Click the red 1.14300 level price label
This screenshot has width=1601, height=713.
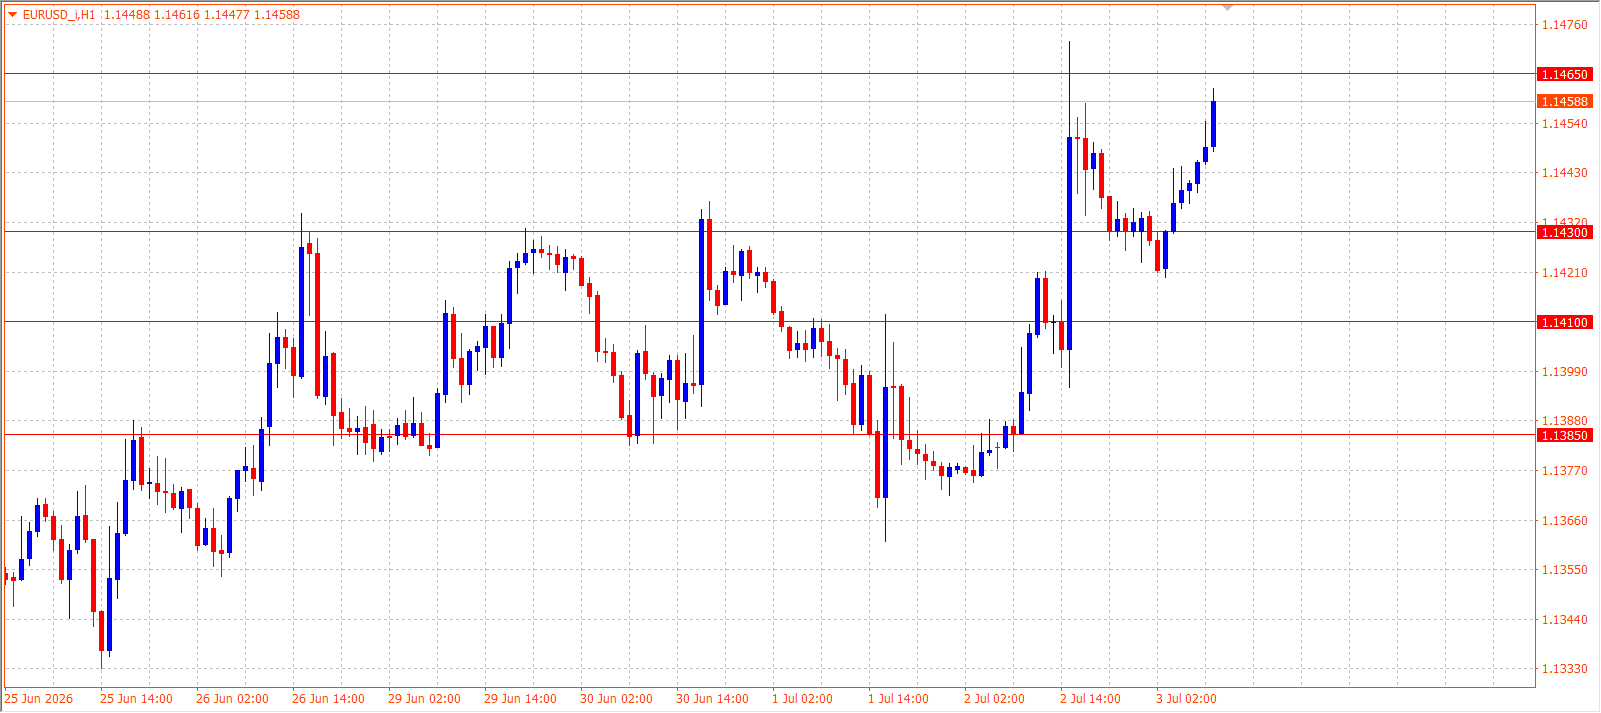coord(1564,233)
